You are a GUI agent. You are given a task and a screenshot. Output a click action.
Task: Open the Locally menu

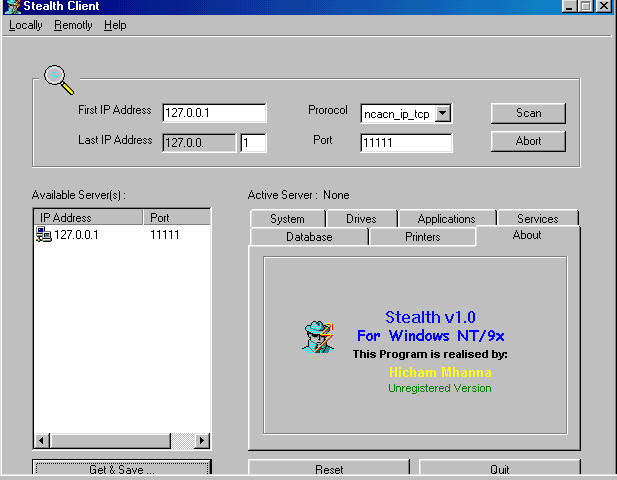26,25
